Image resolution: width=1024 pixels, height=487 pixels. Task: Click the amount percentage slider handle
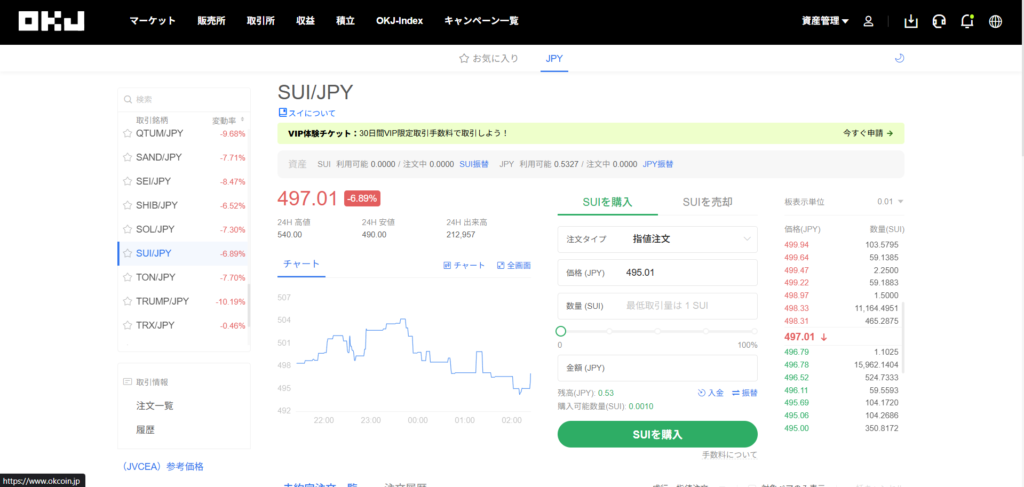coord(561,331)
